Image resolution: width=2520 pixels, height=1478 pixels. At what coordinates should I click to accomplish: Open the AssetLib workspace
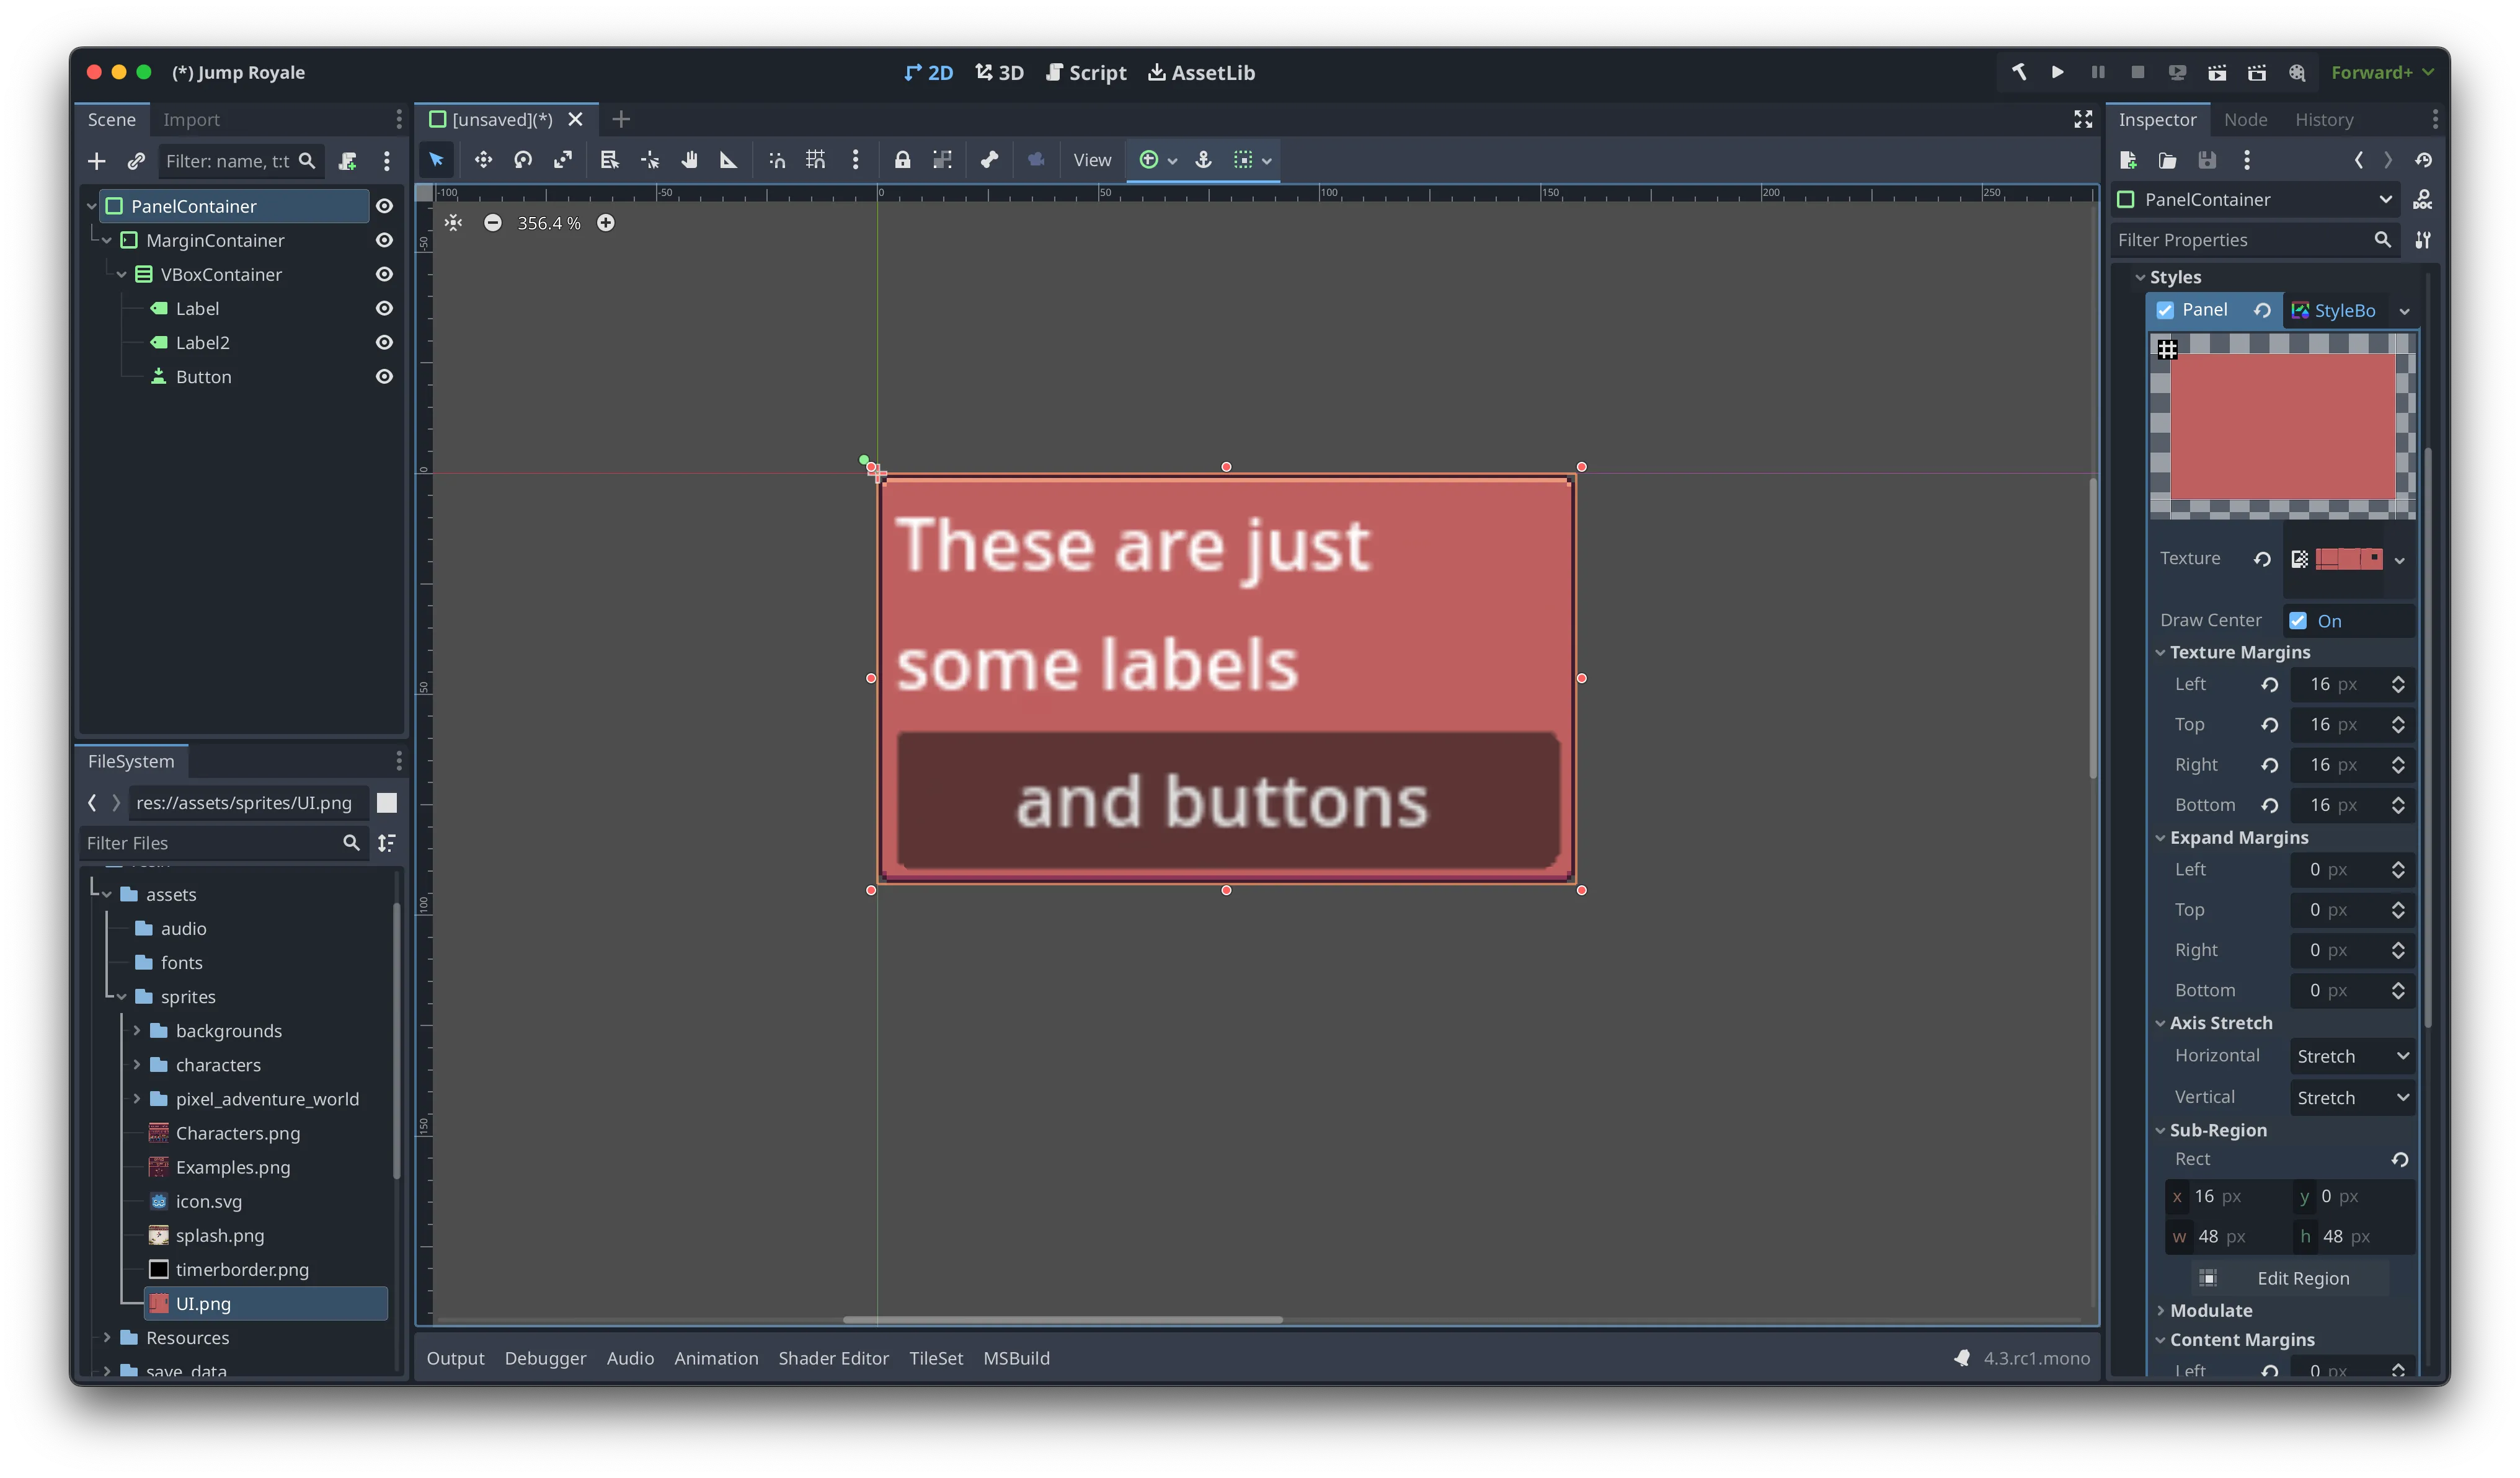(x=1201, y=73)
